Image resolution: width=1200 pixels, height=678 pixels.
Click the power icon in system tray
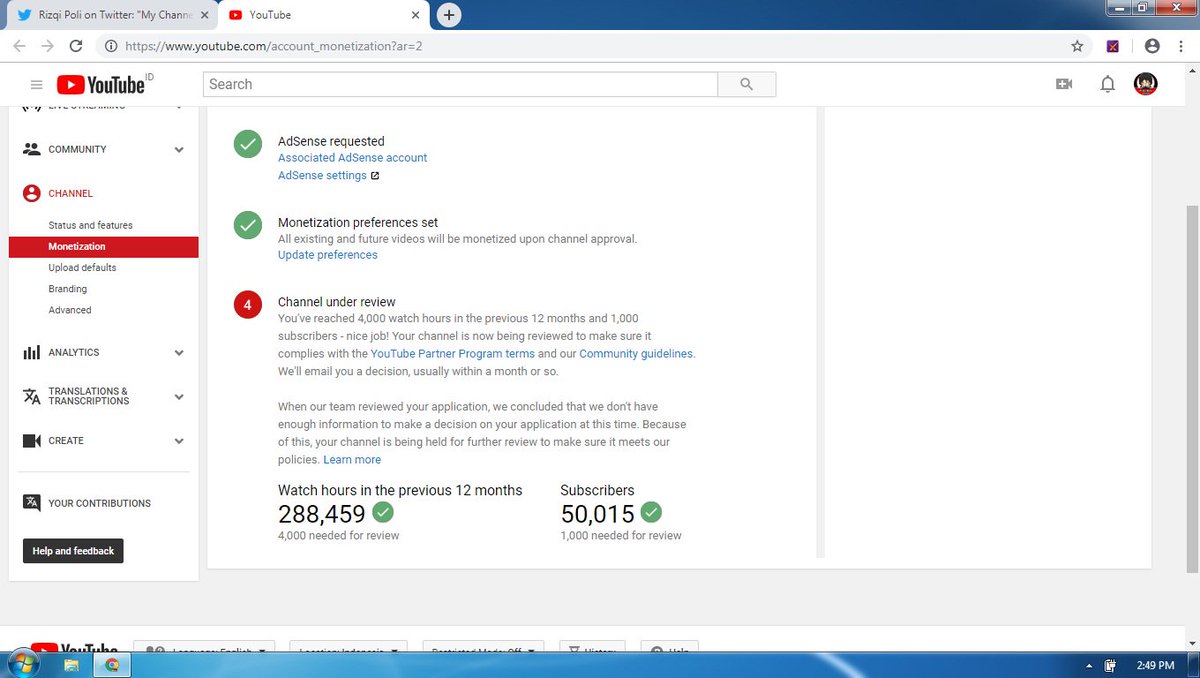click(x=1110, y=665)
